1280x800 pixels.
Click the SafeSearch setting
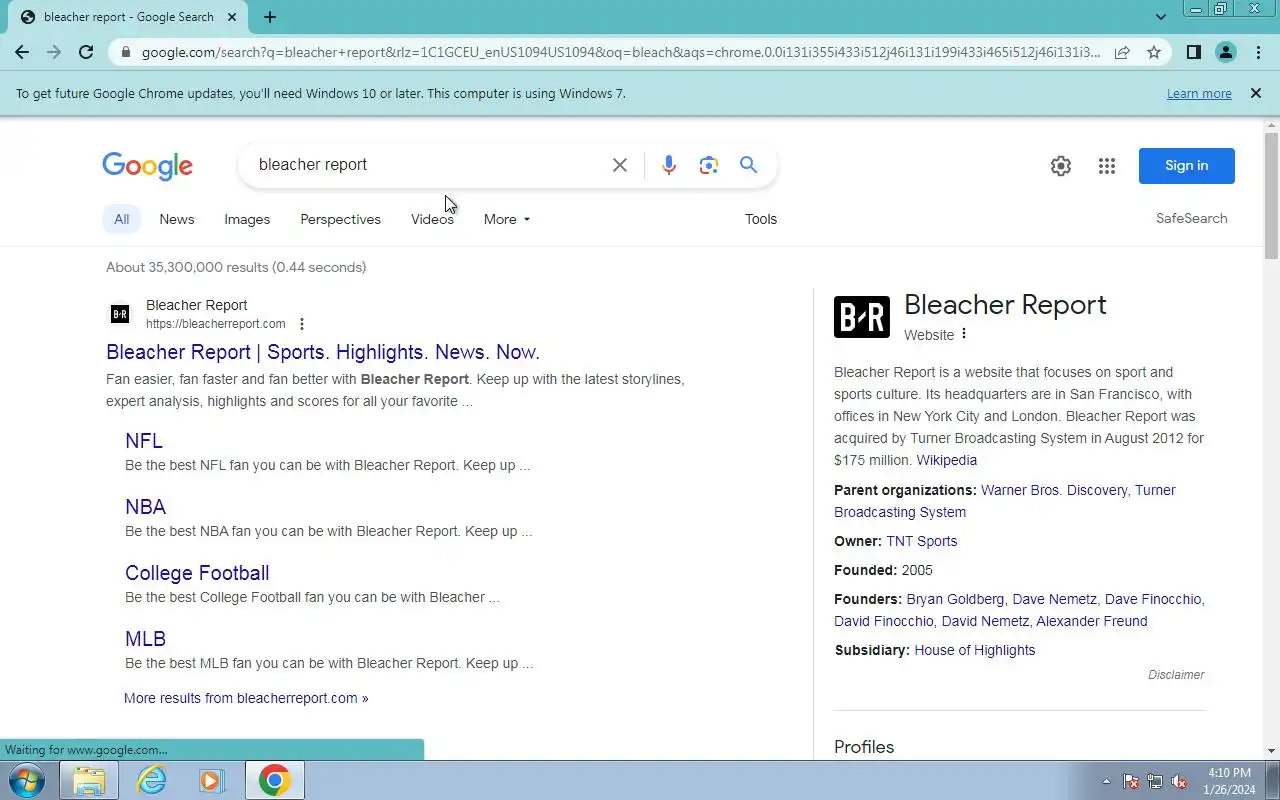(x=1191, y=218)
